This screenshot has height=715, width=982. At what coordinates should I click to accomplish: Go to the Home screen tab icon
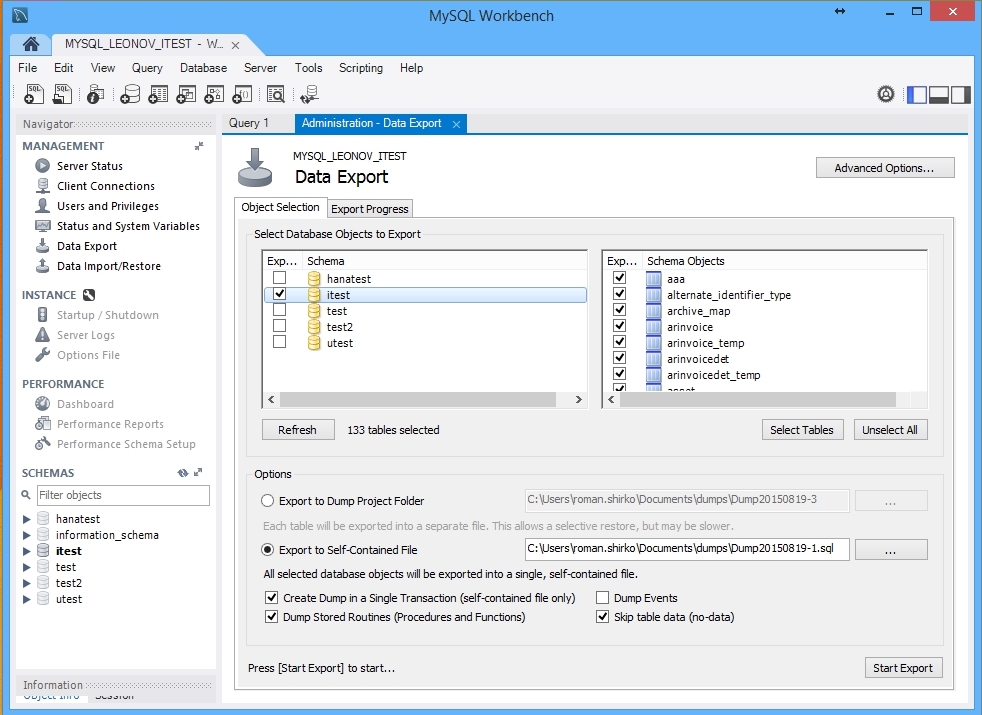coord(31,45)
